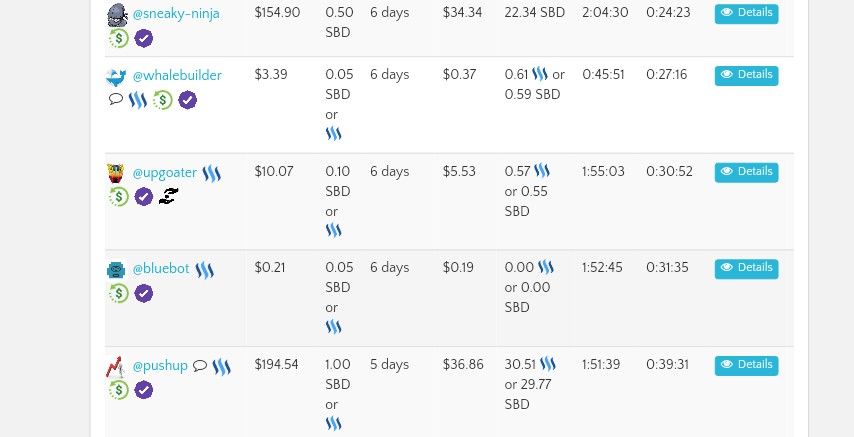This screenshot has height=437, width=854.
Task: Open the @upgoater profile link
Action: point(164,173)
